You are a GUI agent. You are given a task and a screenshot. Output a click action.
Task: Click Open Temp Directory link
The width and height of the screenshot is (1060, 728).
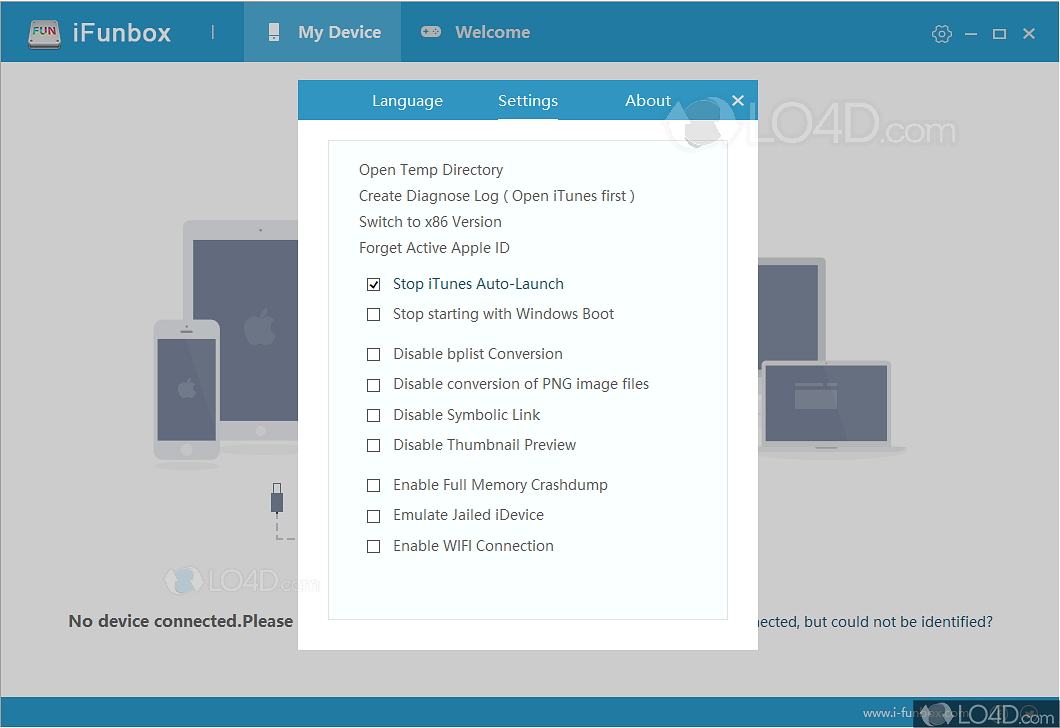click(431, 170)
